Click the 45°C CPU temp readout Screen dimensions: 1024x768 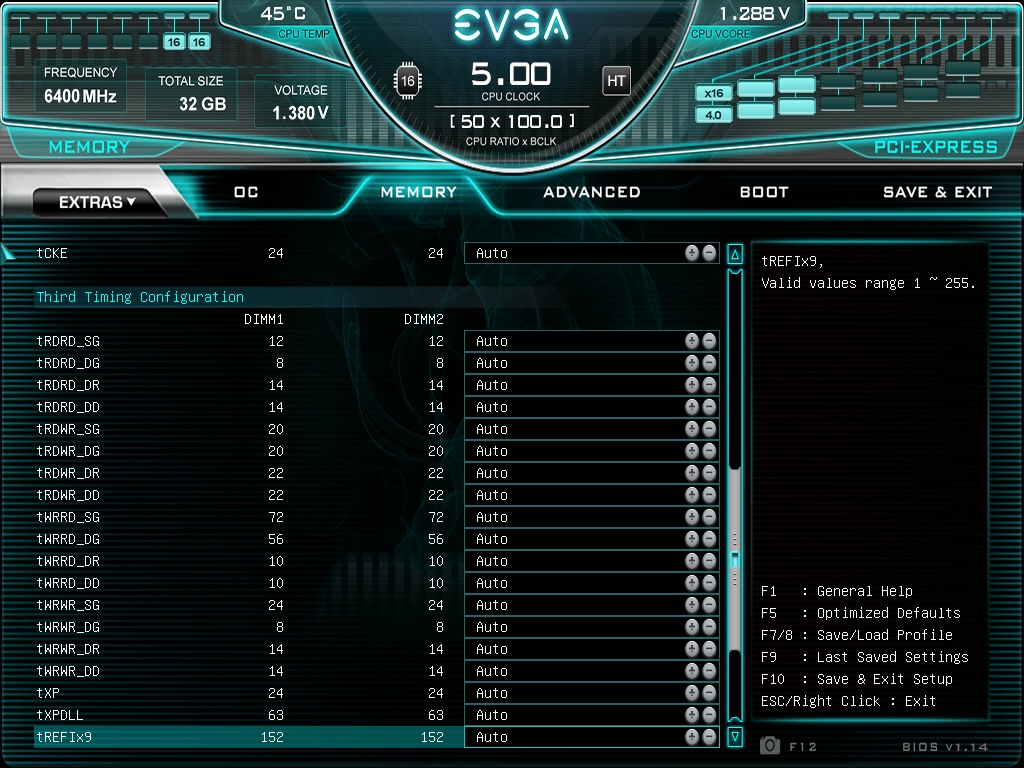click(x=283, y=14)
